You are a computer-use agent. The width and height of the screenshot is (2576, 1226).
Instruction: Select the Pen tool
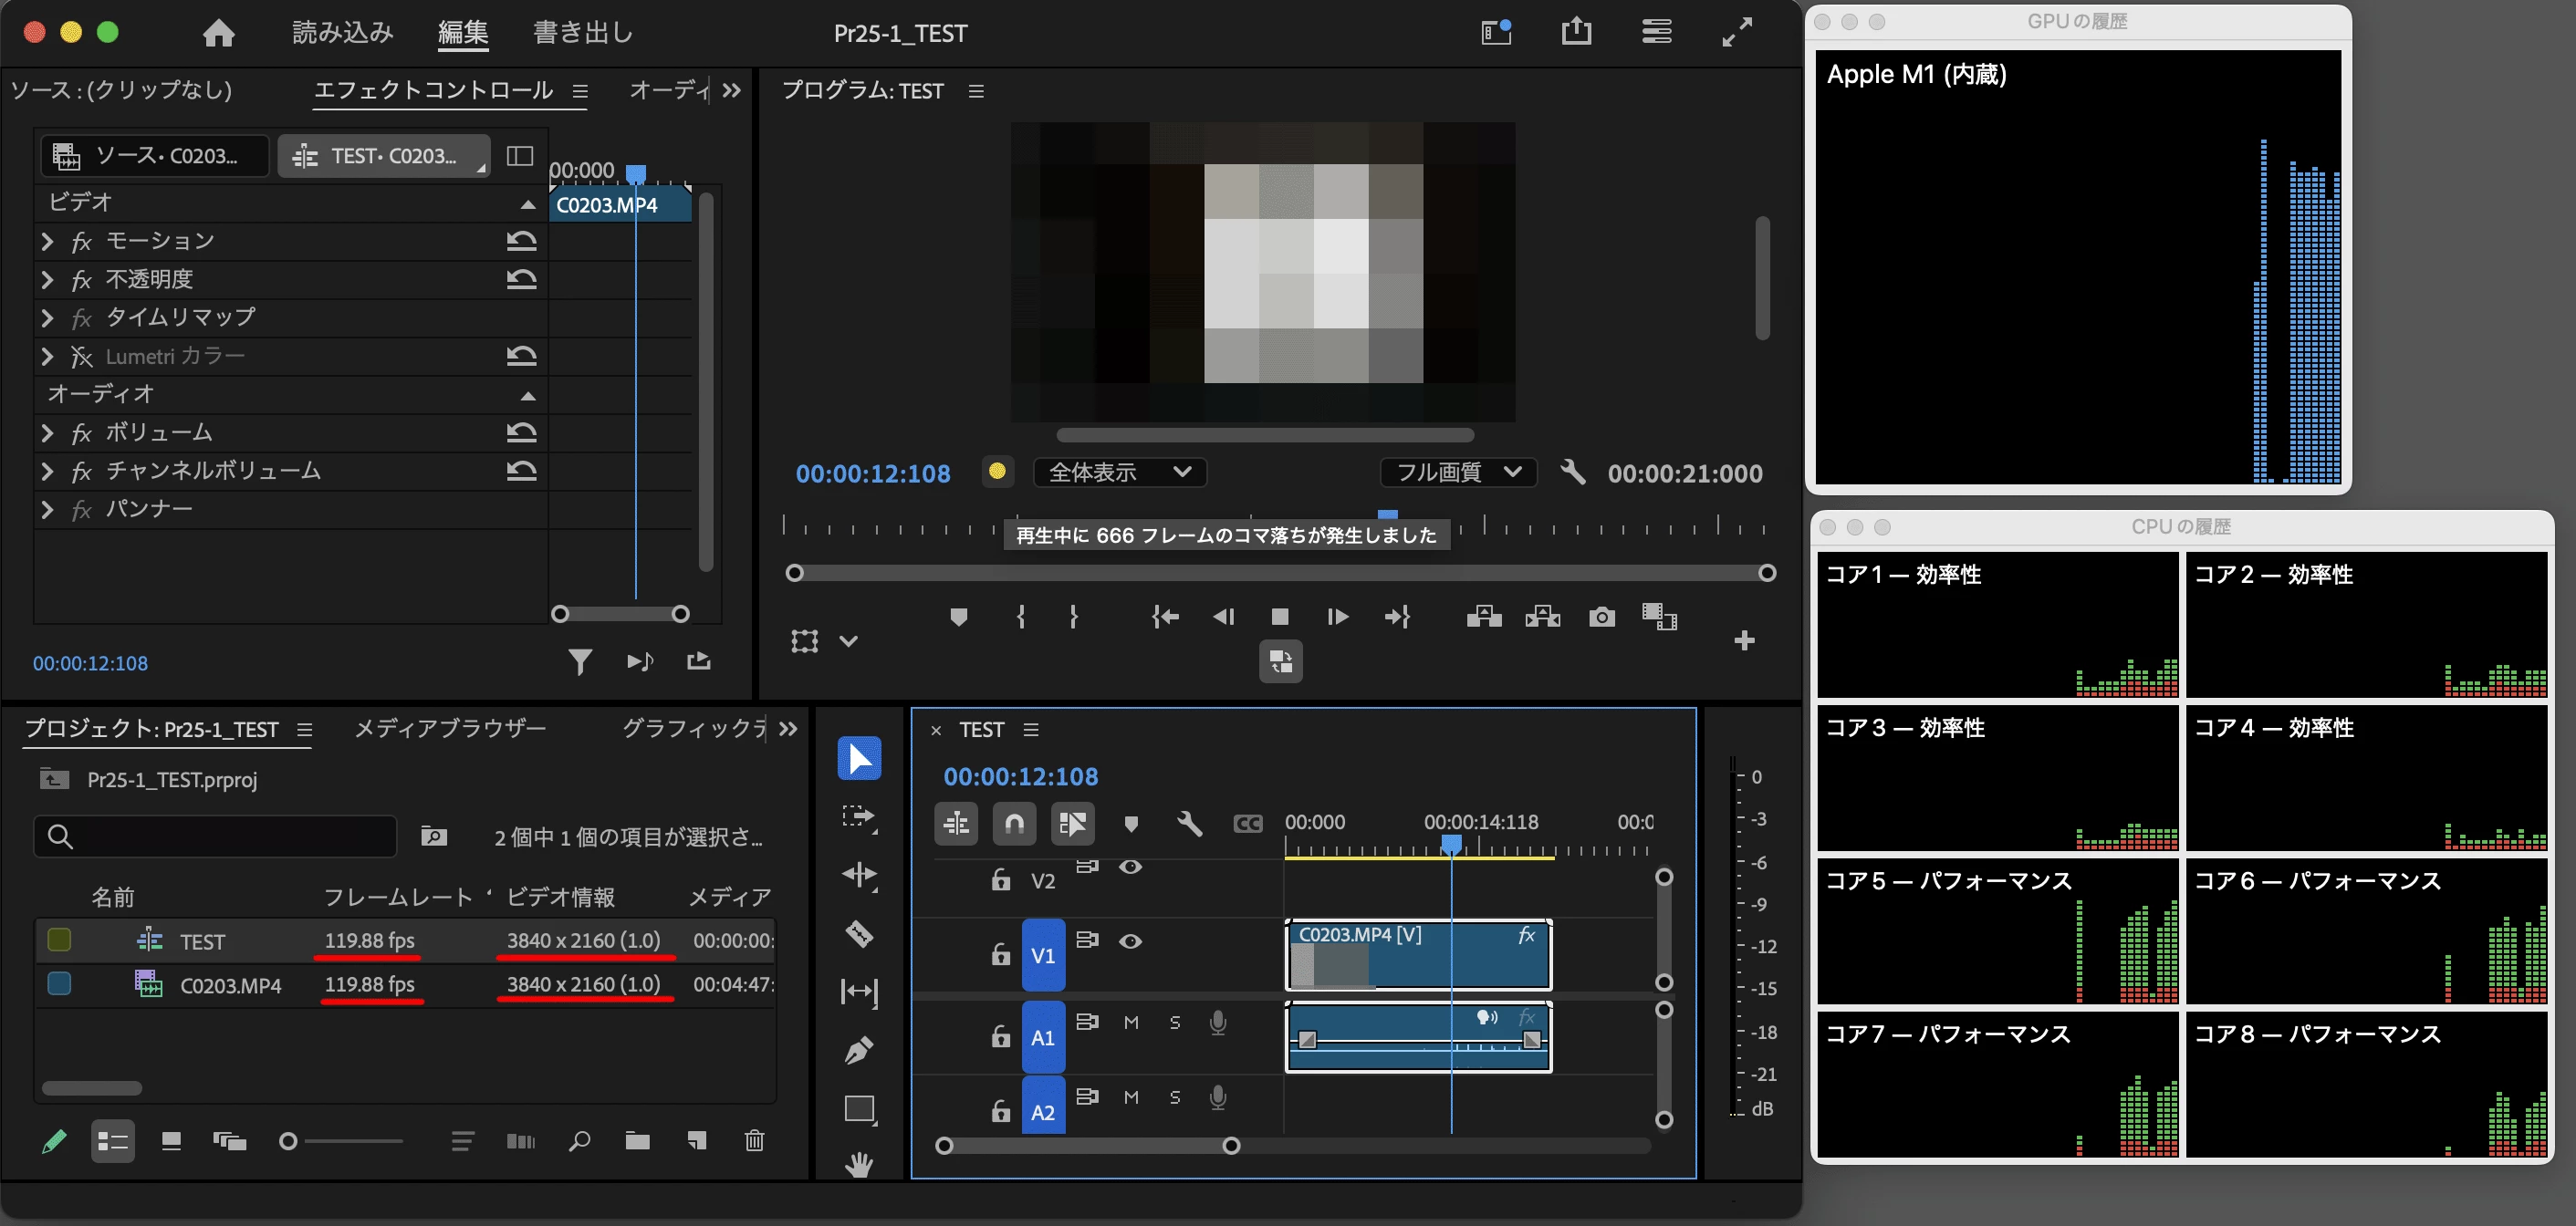pyautogui.click(x=859, y=1050)
